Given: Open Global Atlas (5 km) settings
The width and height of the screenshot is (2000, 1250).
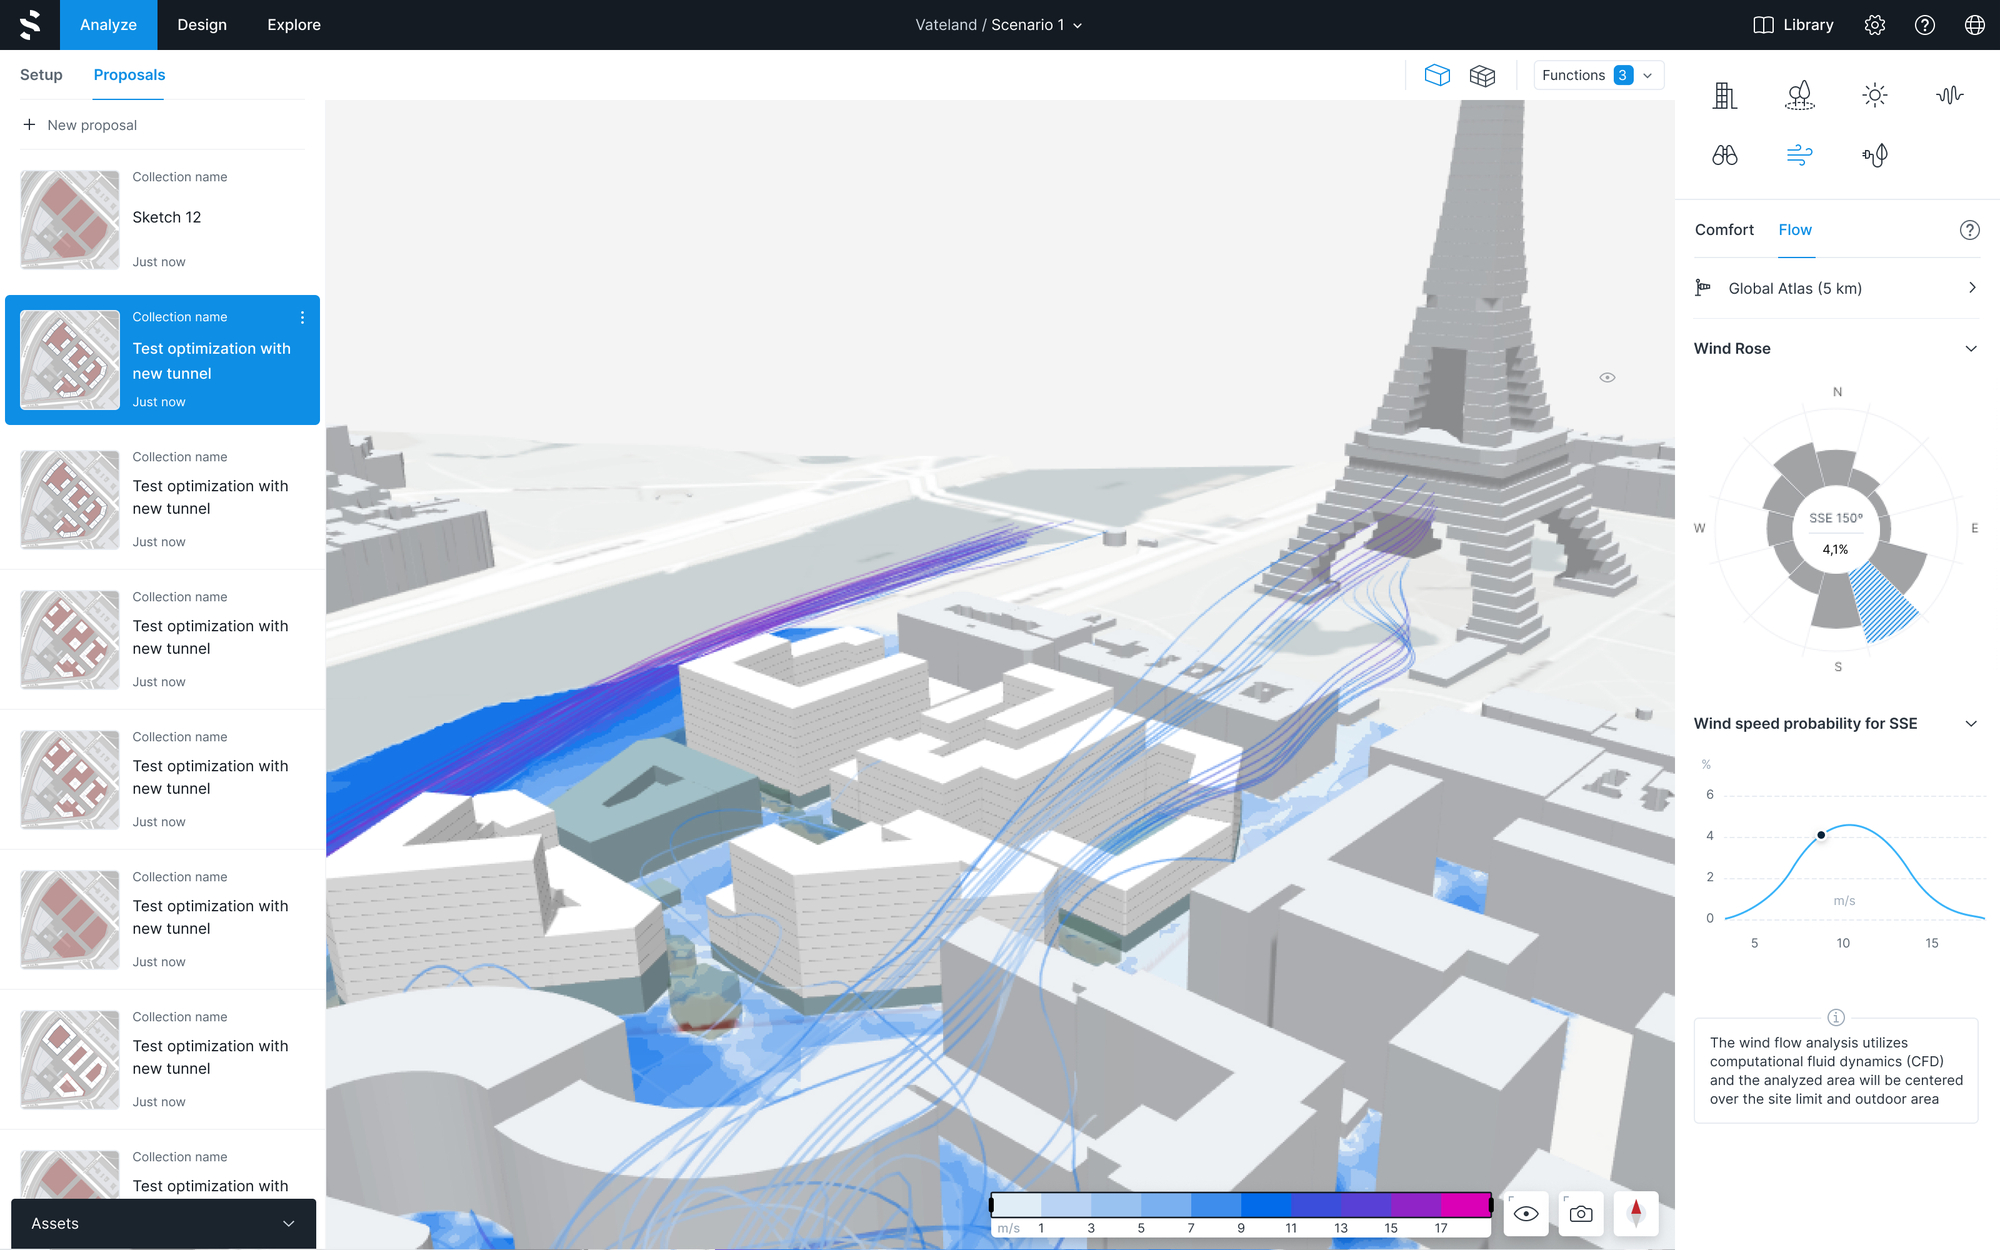Looking at the screenshot, I should [1835, 288].
